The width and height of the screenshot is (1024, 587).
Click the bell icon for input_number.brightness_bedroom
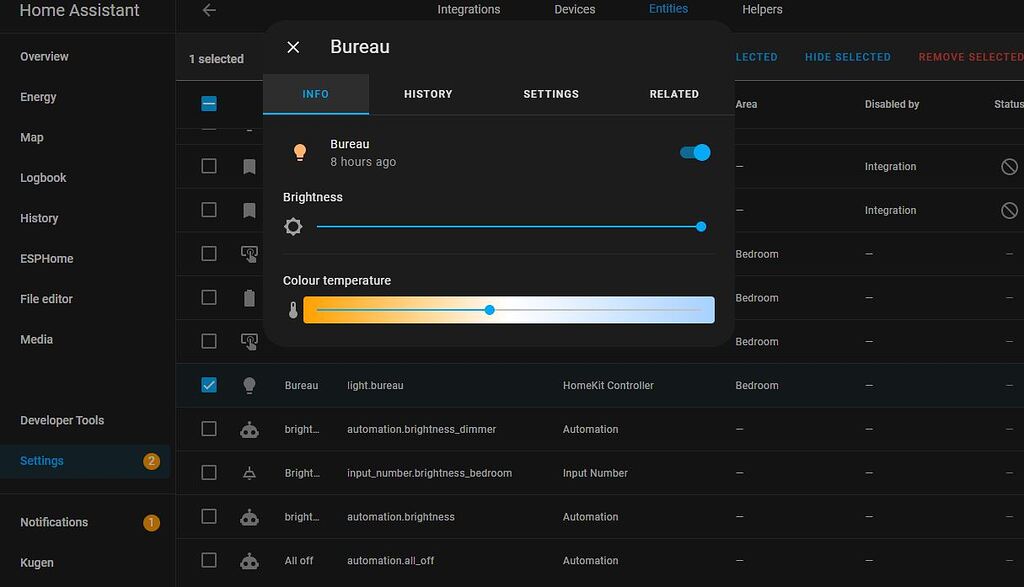(249, 472)
